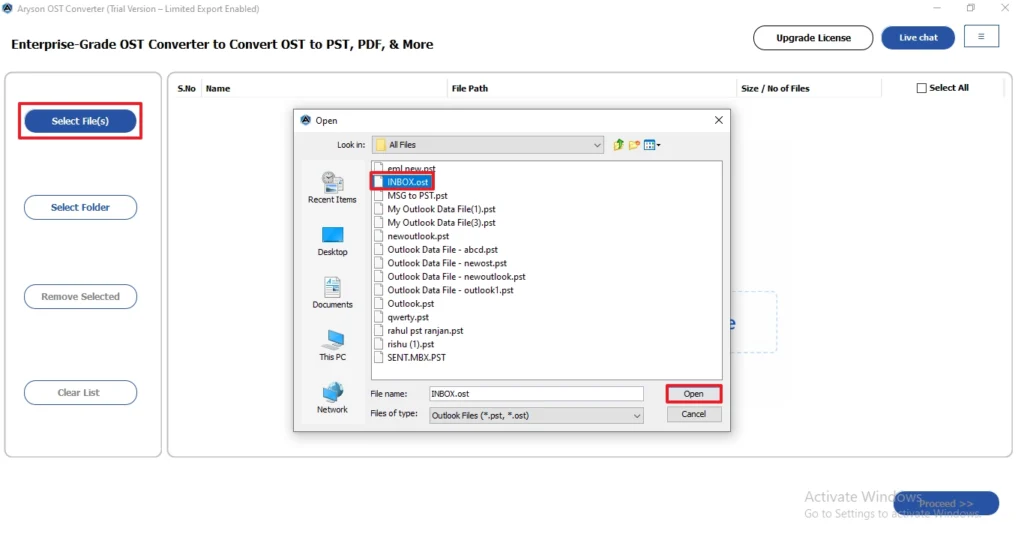Start a Live chat session
This screenshot has width=1024, height=546.
pyautogui.click(x=918, y=38)
